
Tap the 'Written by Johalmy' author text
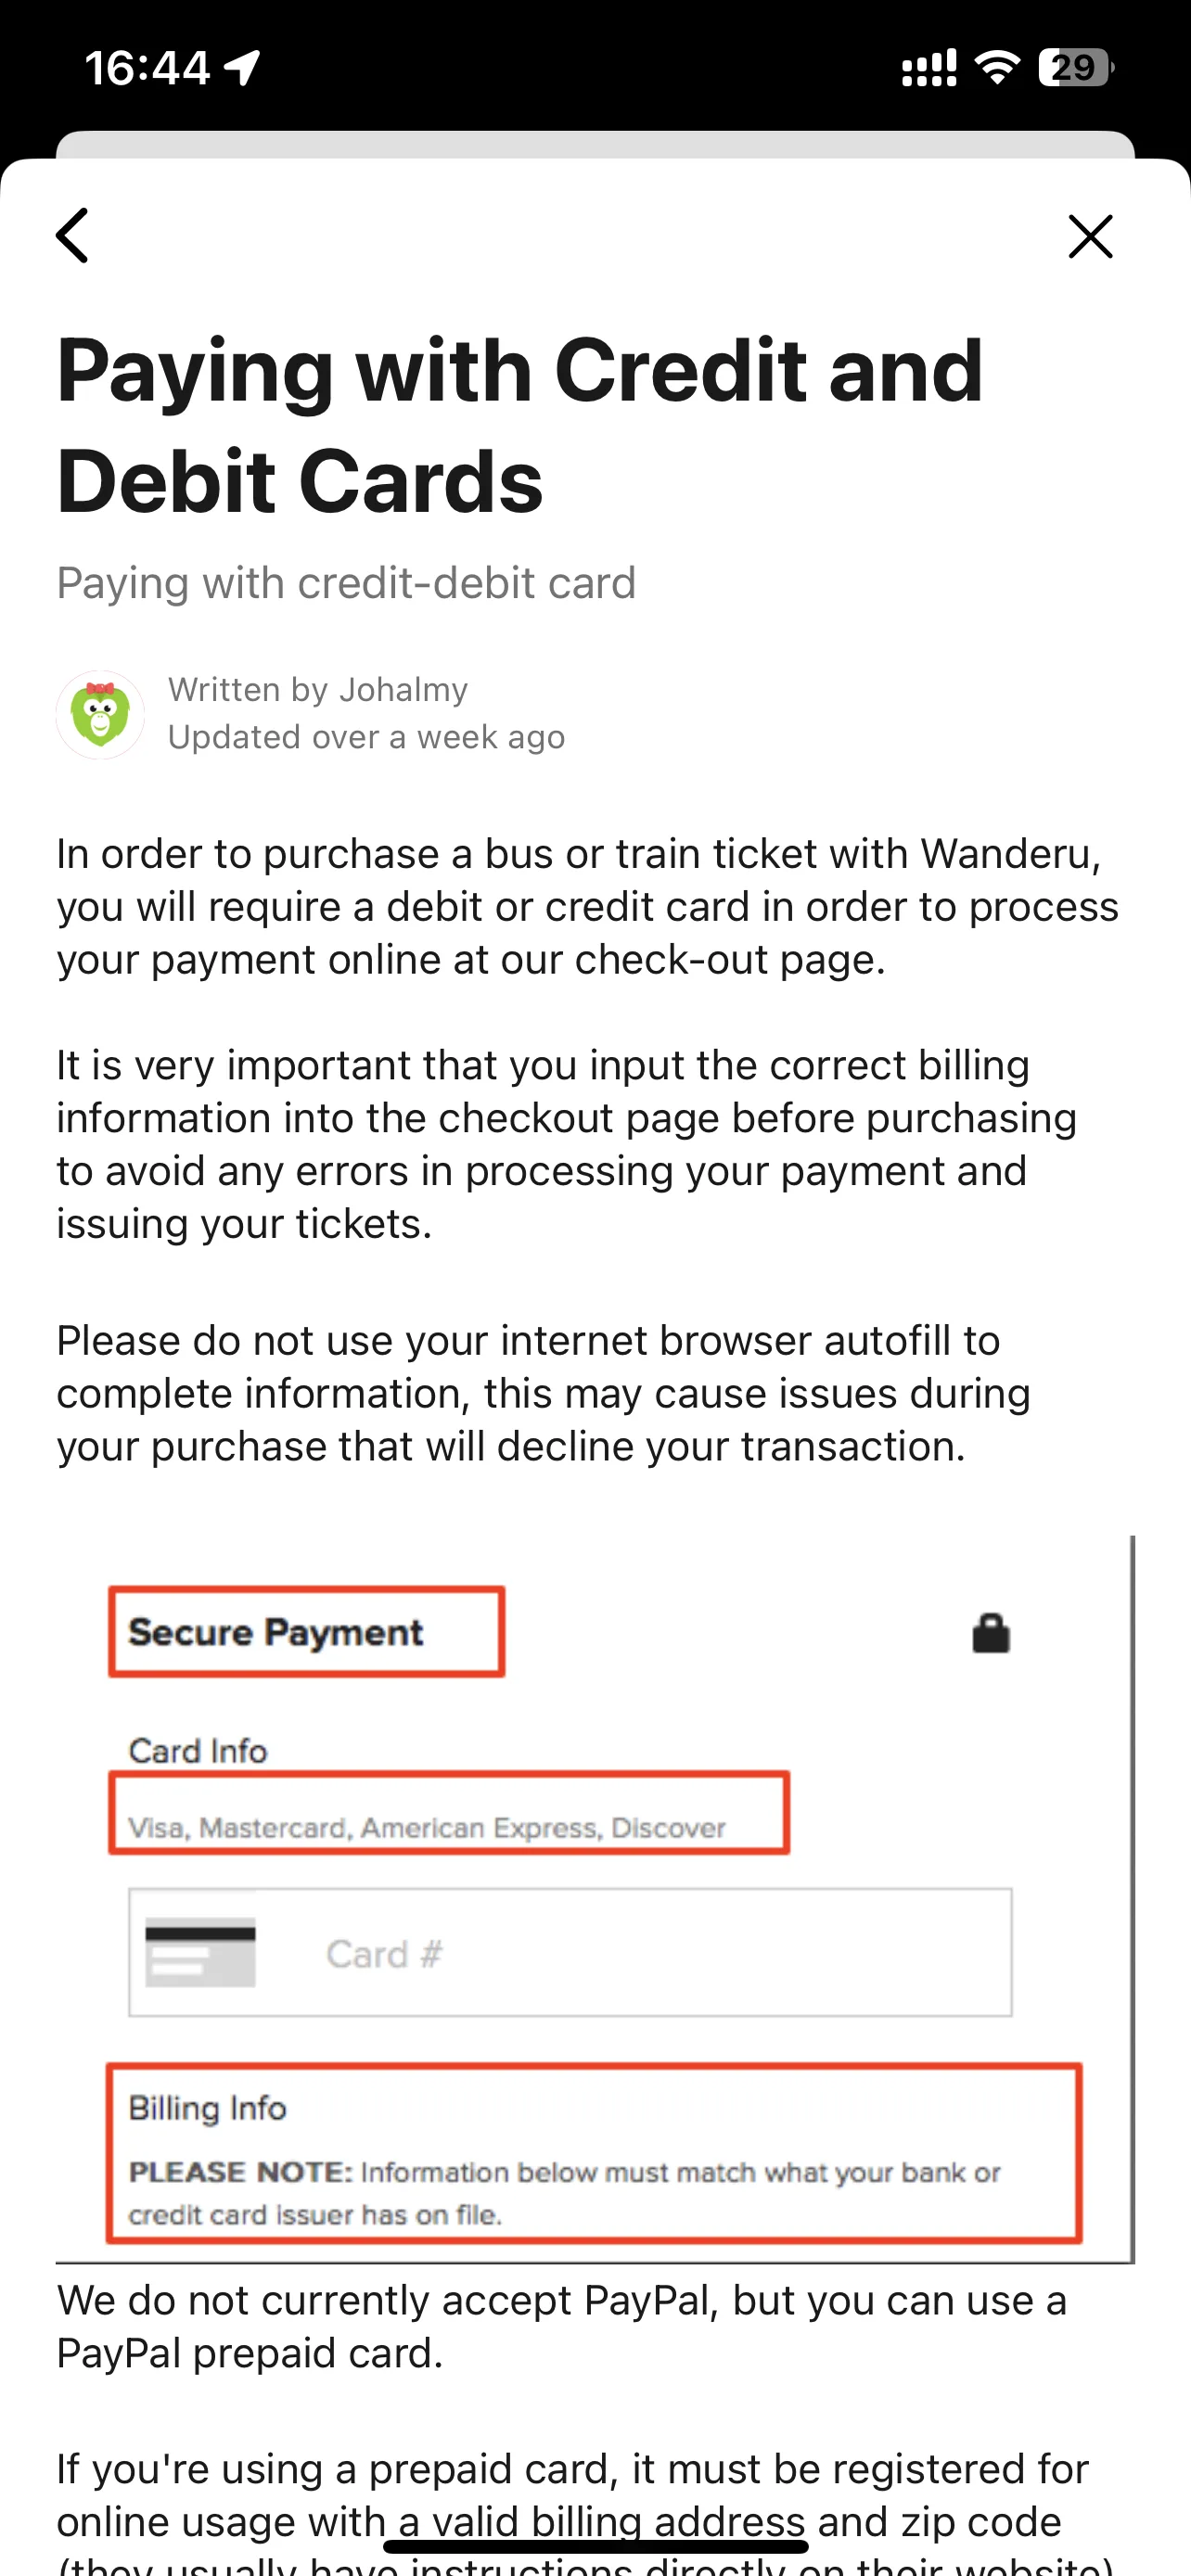[318, 690]
